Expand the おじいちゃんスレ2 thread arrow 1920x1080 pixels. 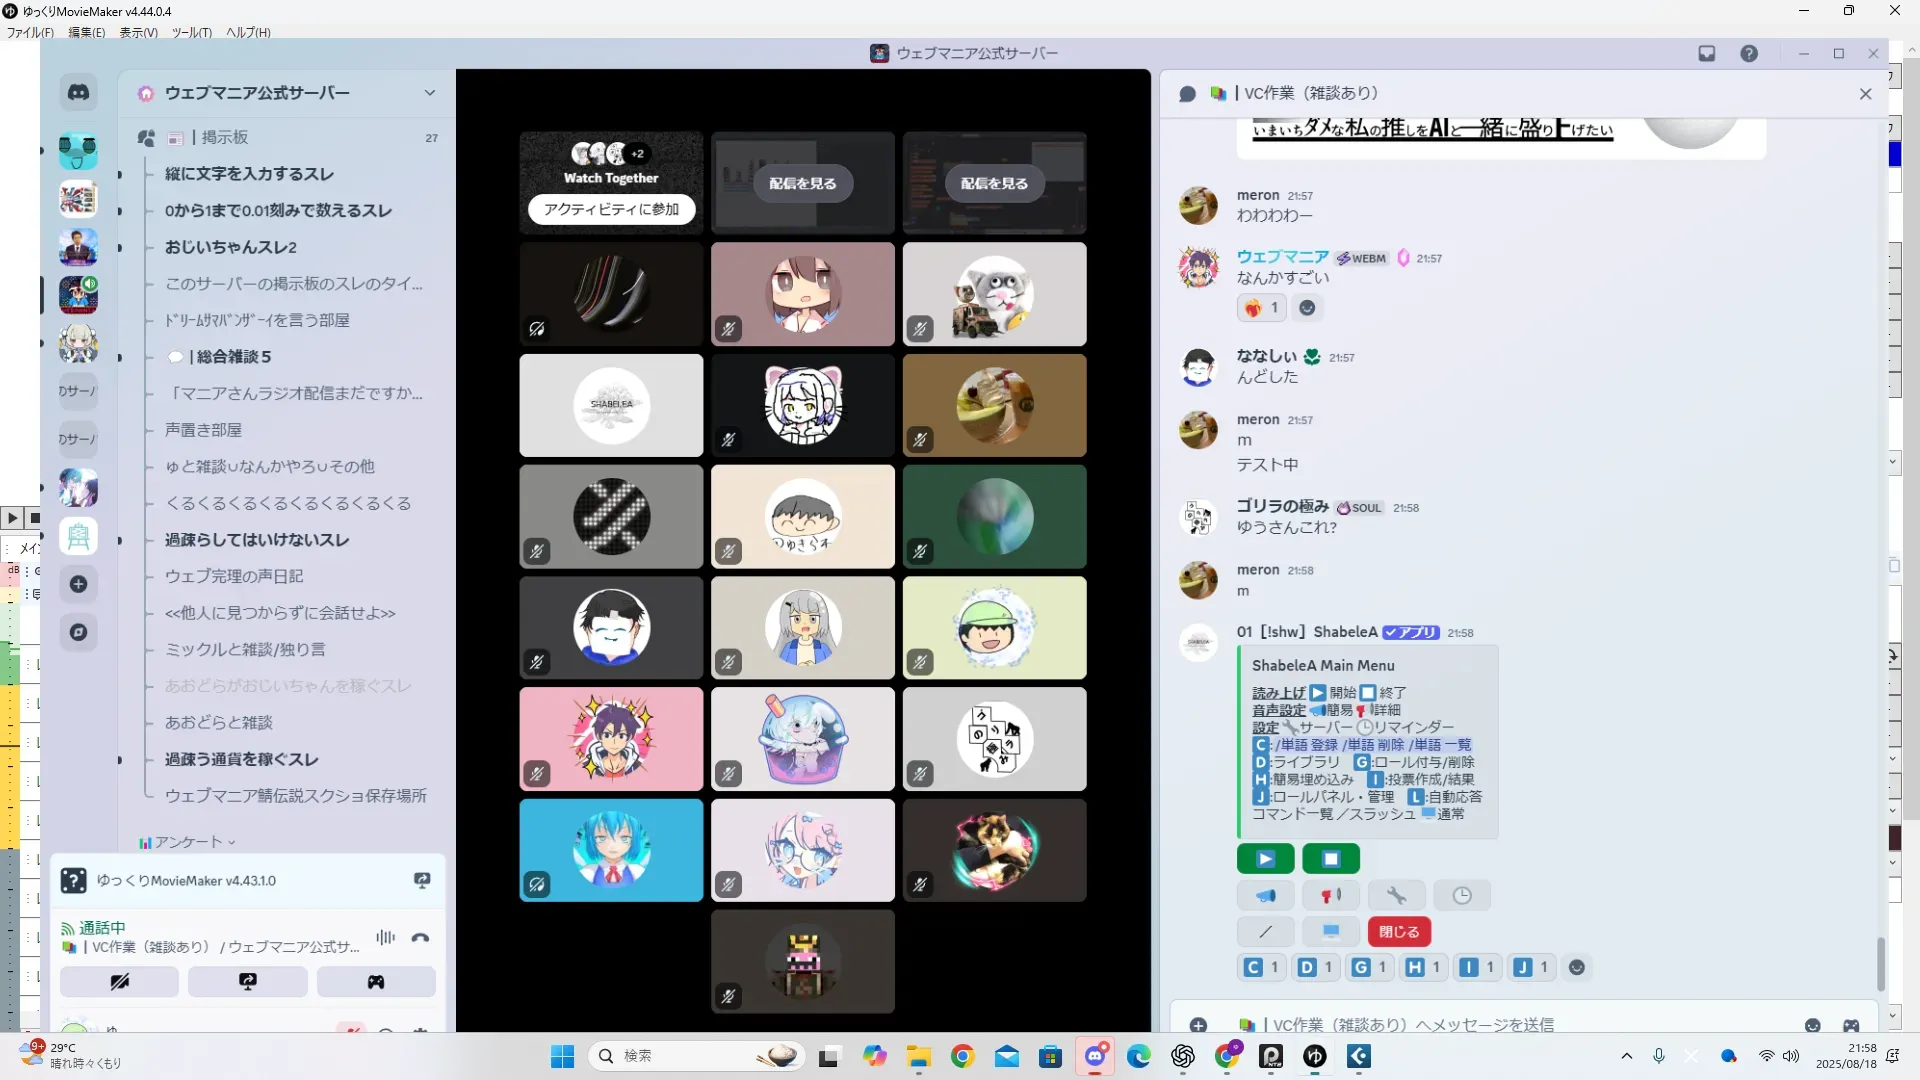(x=120, y=248)
